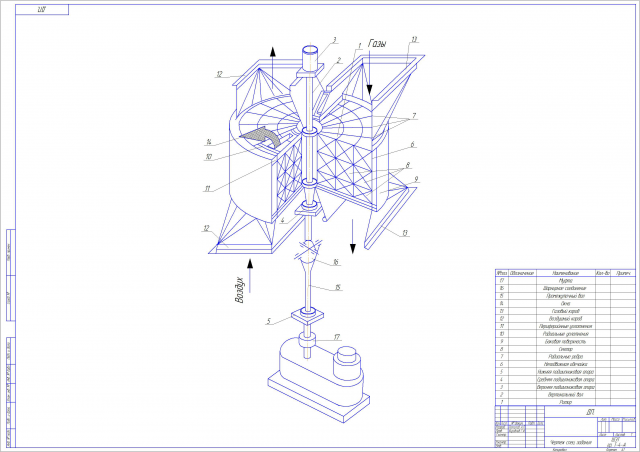Select callout number 16 at the joint
The height and width of the screenshot is (452, 640).
point(336,262)
